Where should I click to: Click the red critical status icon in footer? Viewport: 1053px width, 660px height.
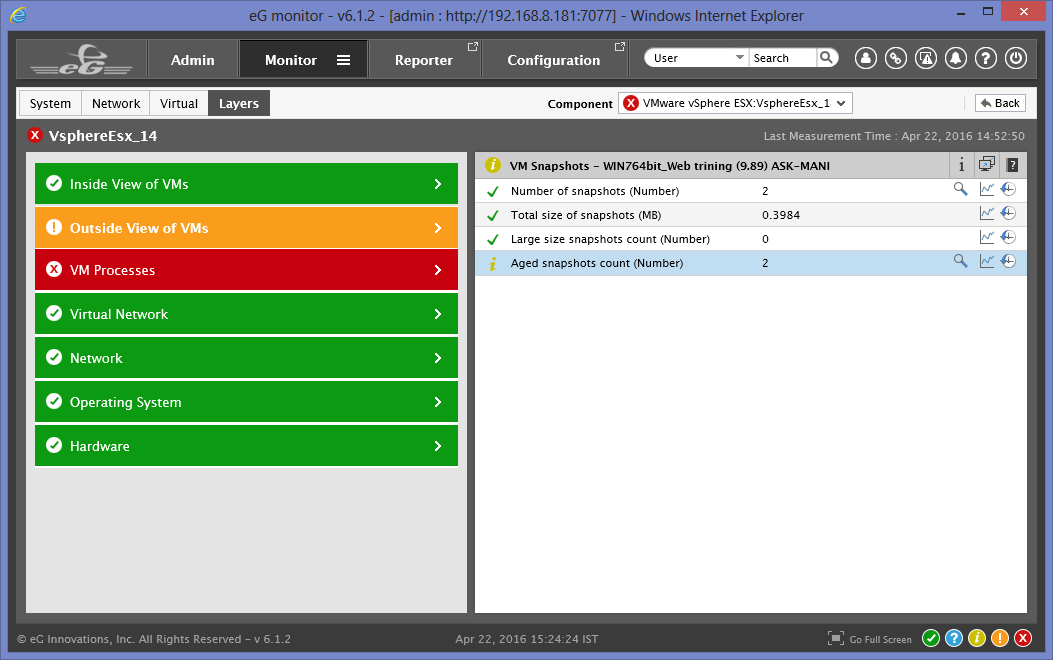1023,639
